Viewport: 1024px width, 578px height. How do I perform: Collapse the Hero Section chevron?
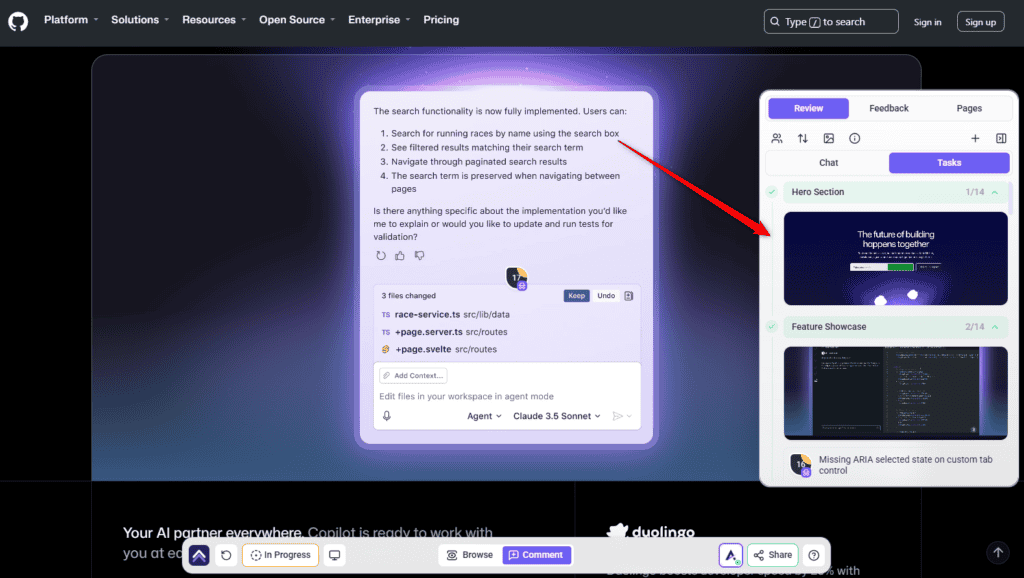[995, 192]
